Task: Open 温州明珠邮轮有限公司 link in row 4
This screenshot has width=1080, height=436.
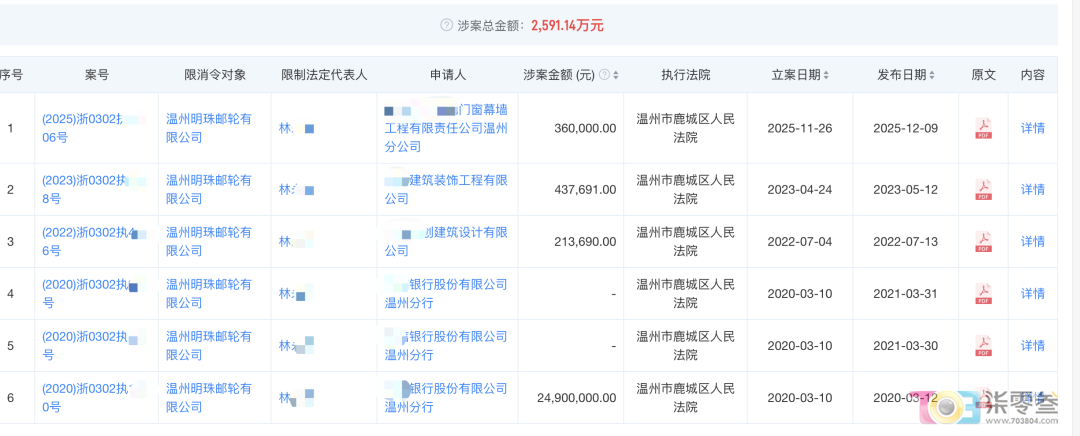Action: click(x=209, y=293)
